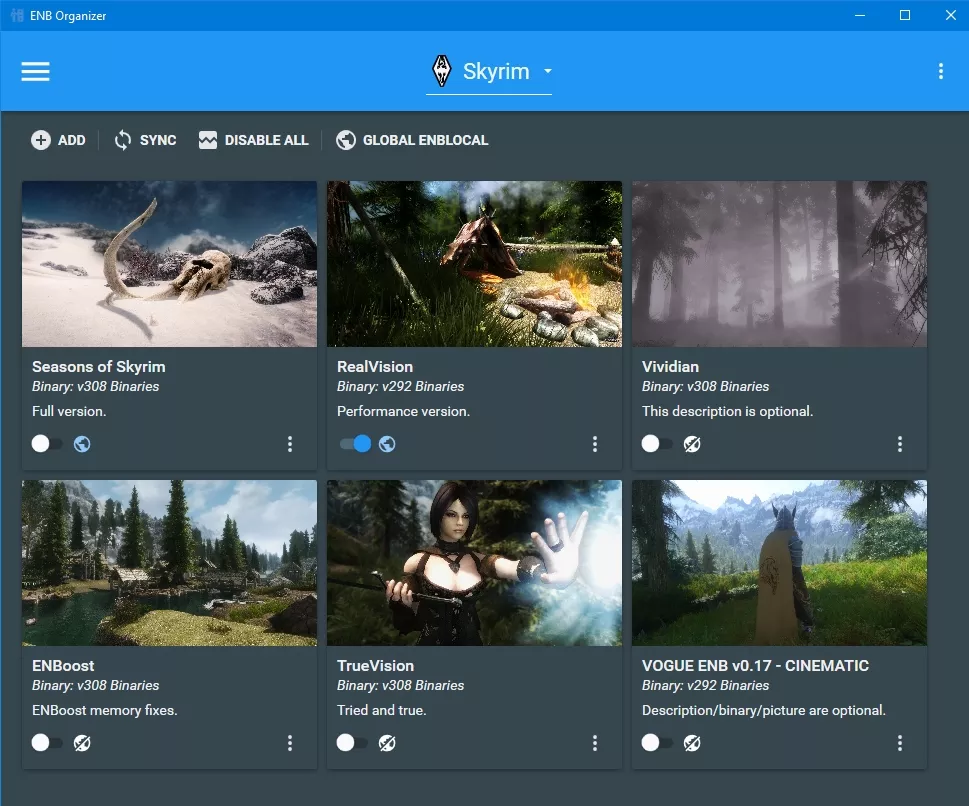Screen dimensions: 969x806
Task: Open the hamburger navigation menu
Action: pyautogui.click(x=35, y=72)
